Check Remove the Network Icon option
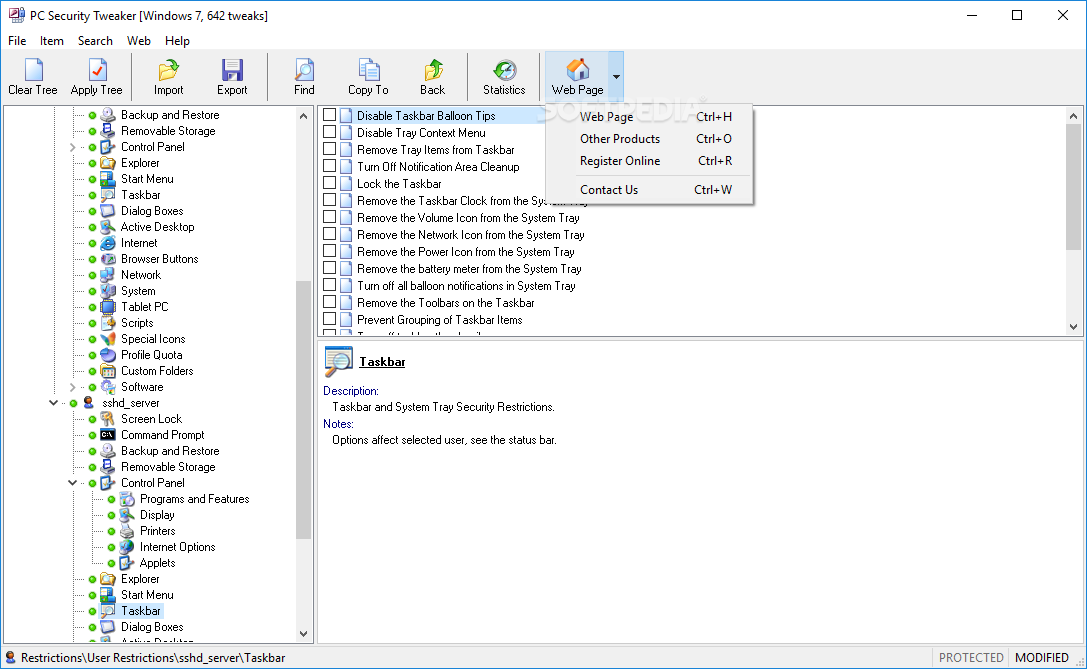The image size is (1087, 669). click(x=329, y=234)
